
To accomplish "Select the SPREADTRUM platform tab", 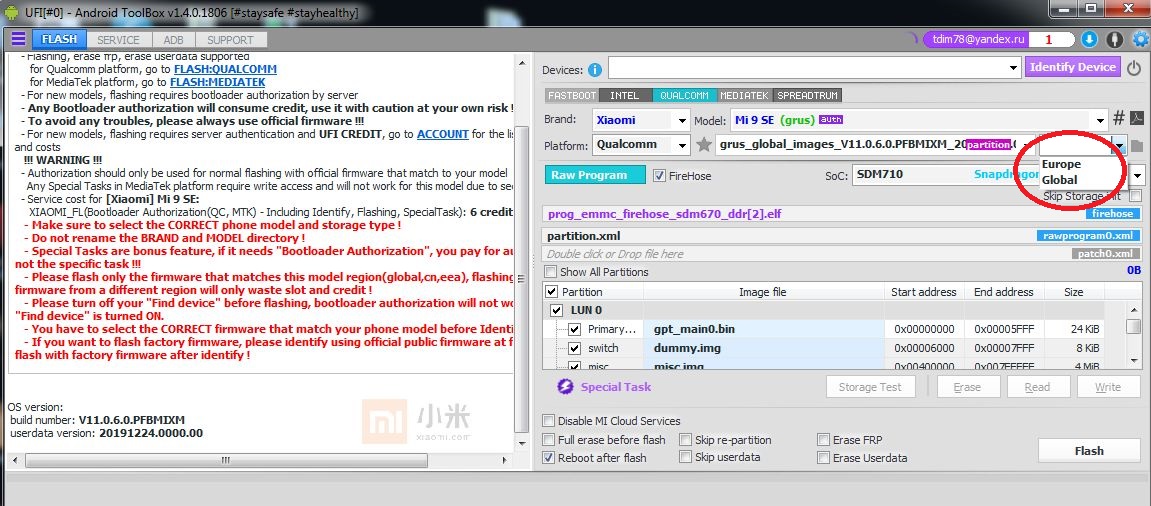I will (x=807, y=95).
